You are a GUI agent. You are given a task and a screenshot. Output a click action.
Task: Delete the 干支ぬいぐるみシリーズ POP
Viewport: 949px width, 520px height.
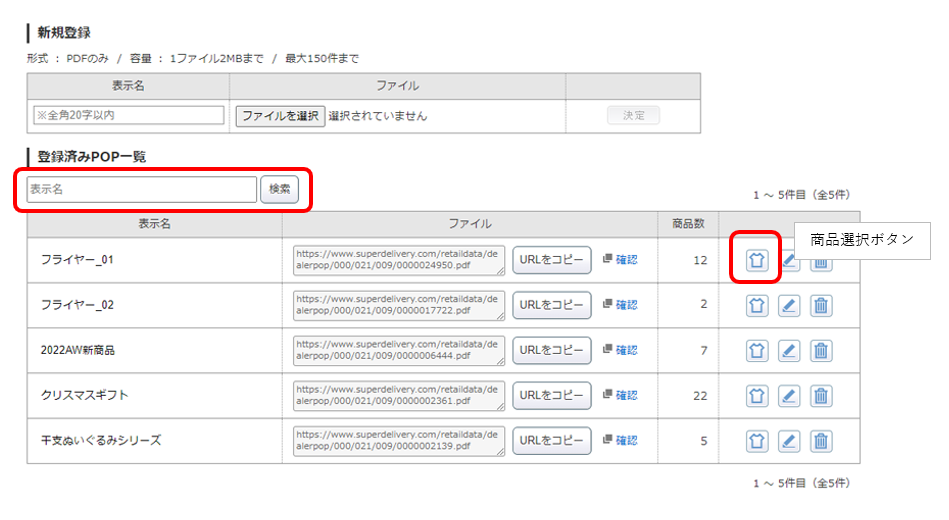821,441
